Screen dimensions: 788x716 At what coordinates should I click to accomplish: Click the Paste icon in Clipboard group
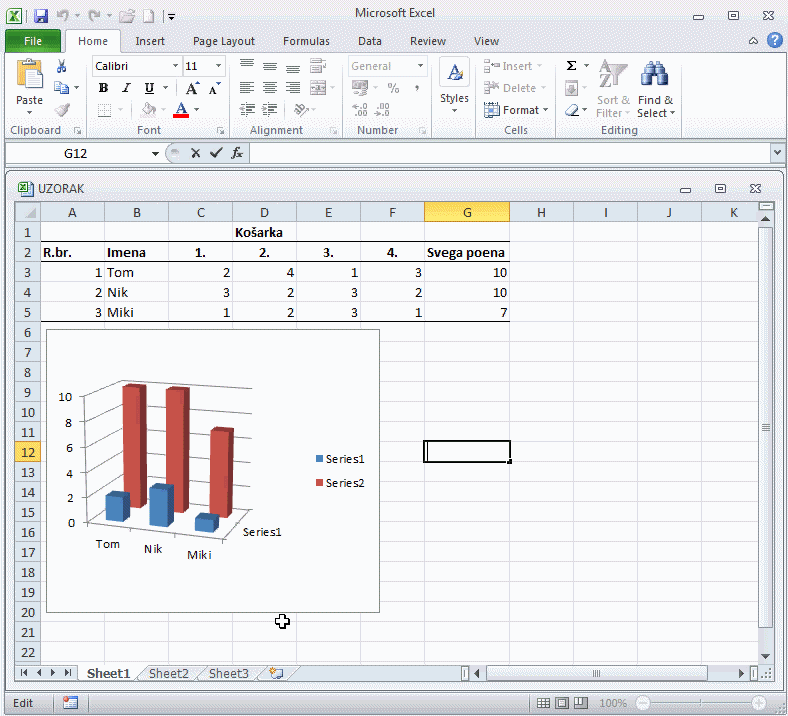click(30, 77)
